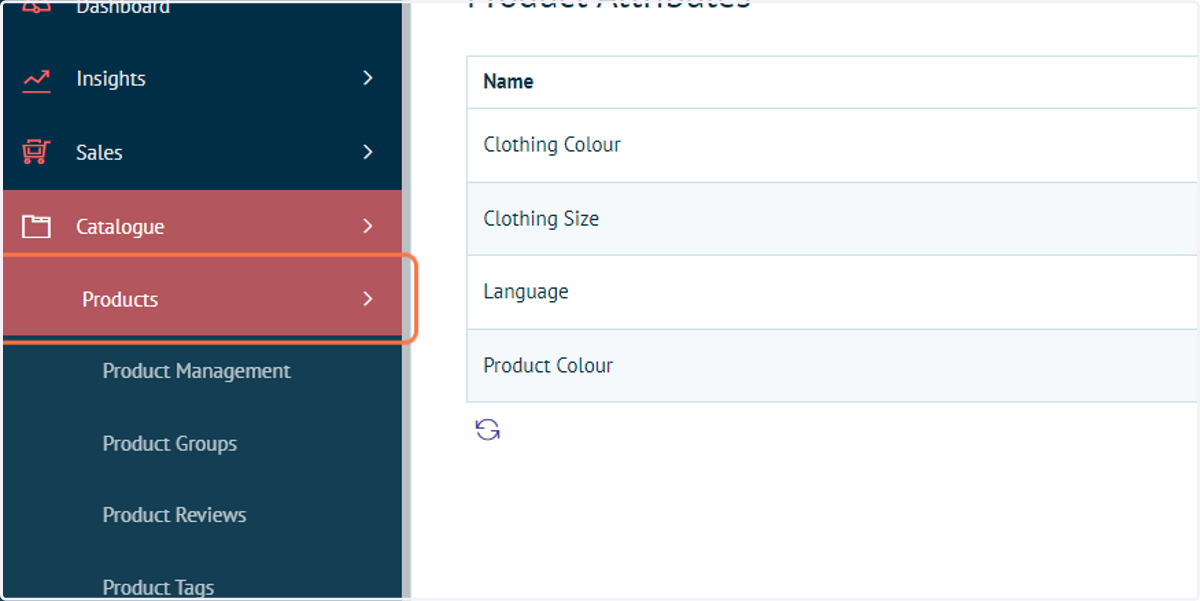Go to Product Tags
Image resolution: width=1200 pixels, height=601 pixels.
tap(158, 587)
